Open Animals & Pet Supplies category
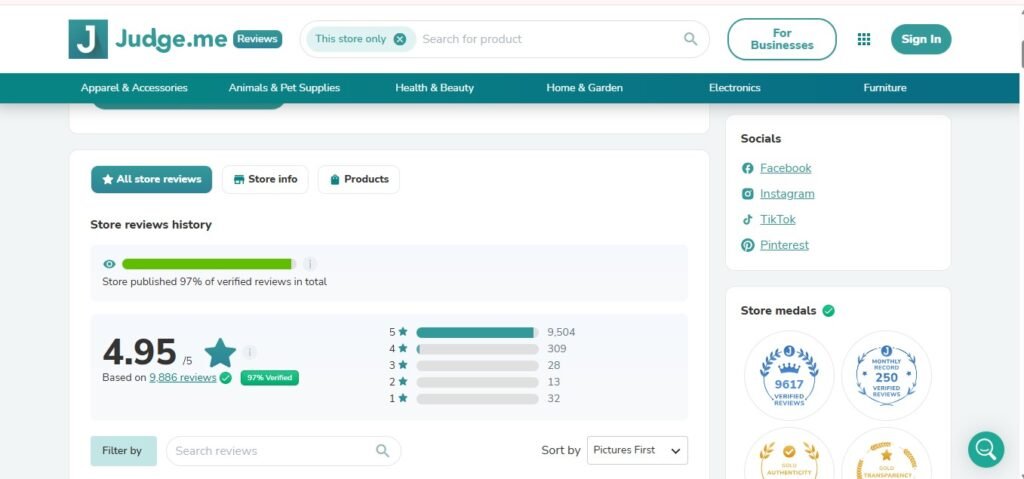This screenshot has width=1024, height=479. pos(284,88)
